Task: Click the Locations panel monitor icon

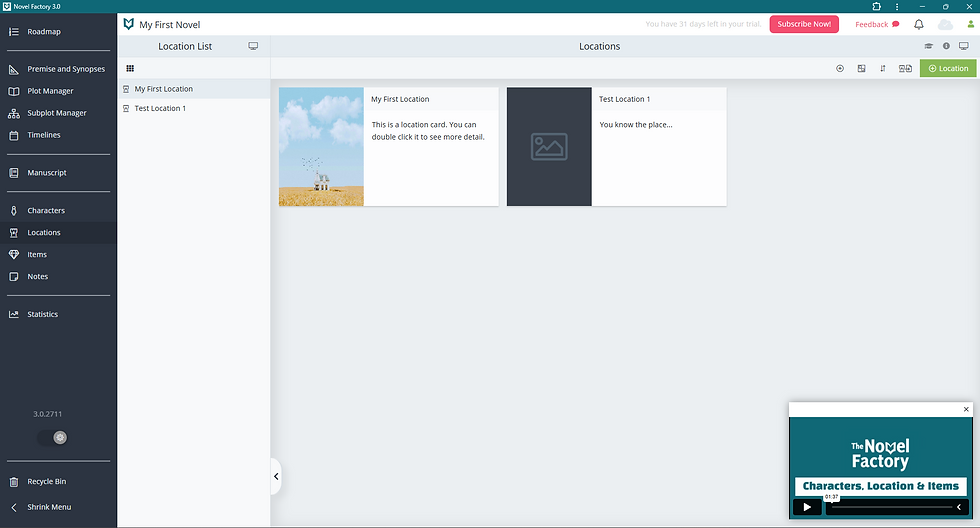Action: click(964, 46)
